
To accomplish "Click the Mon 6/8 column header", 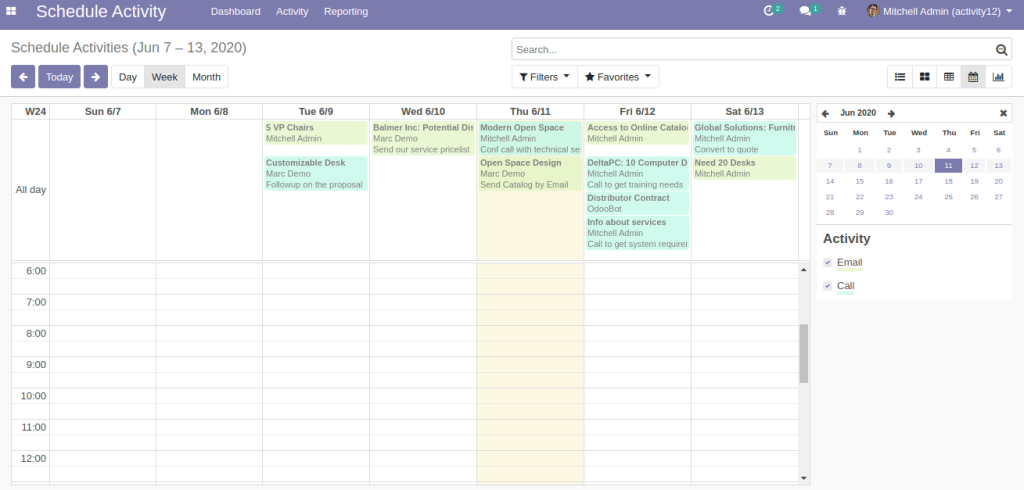I will tap(210, 112).
